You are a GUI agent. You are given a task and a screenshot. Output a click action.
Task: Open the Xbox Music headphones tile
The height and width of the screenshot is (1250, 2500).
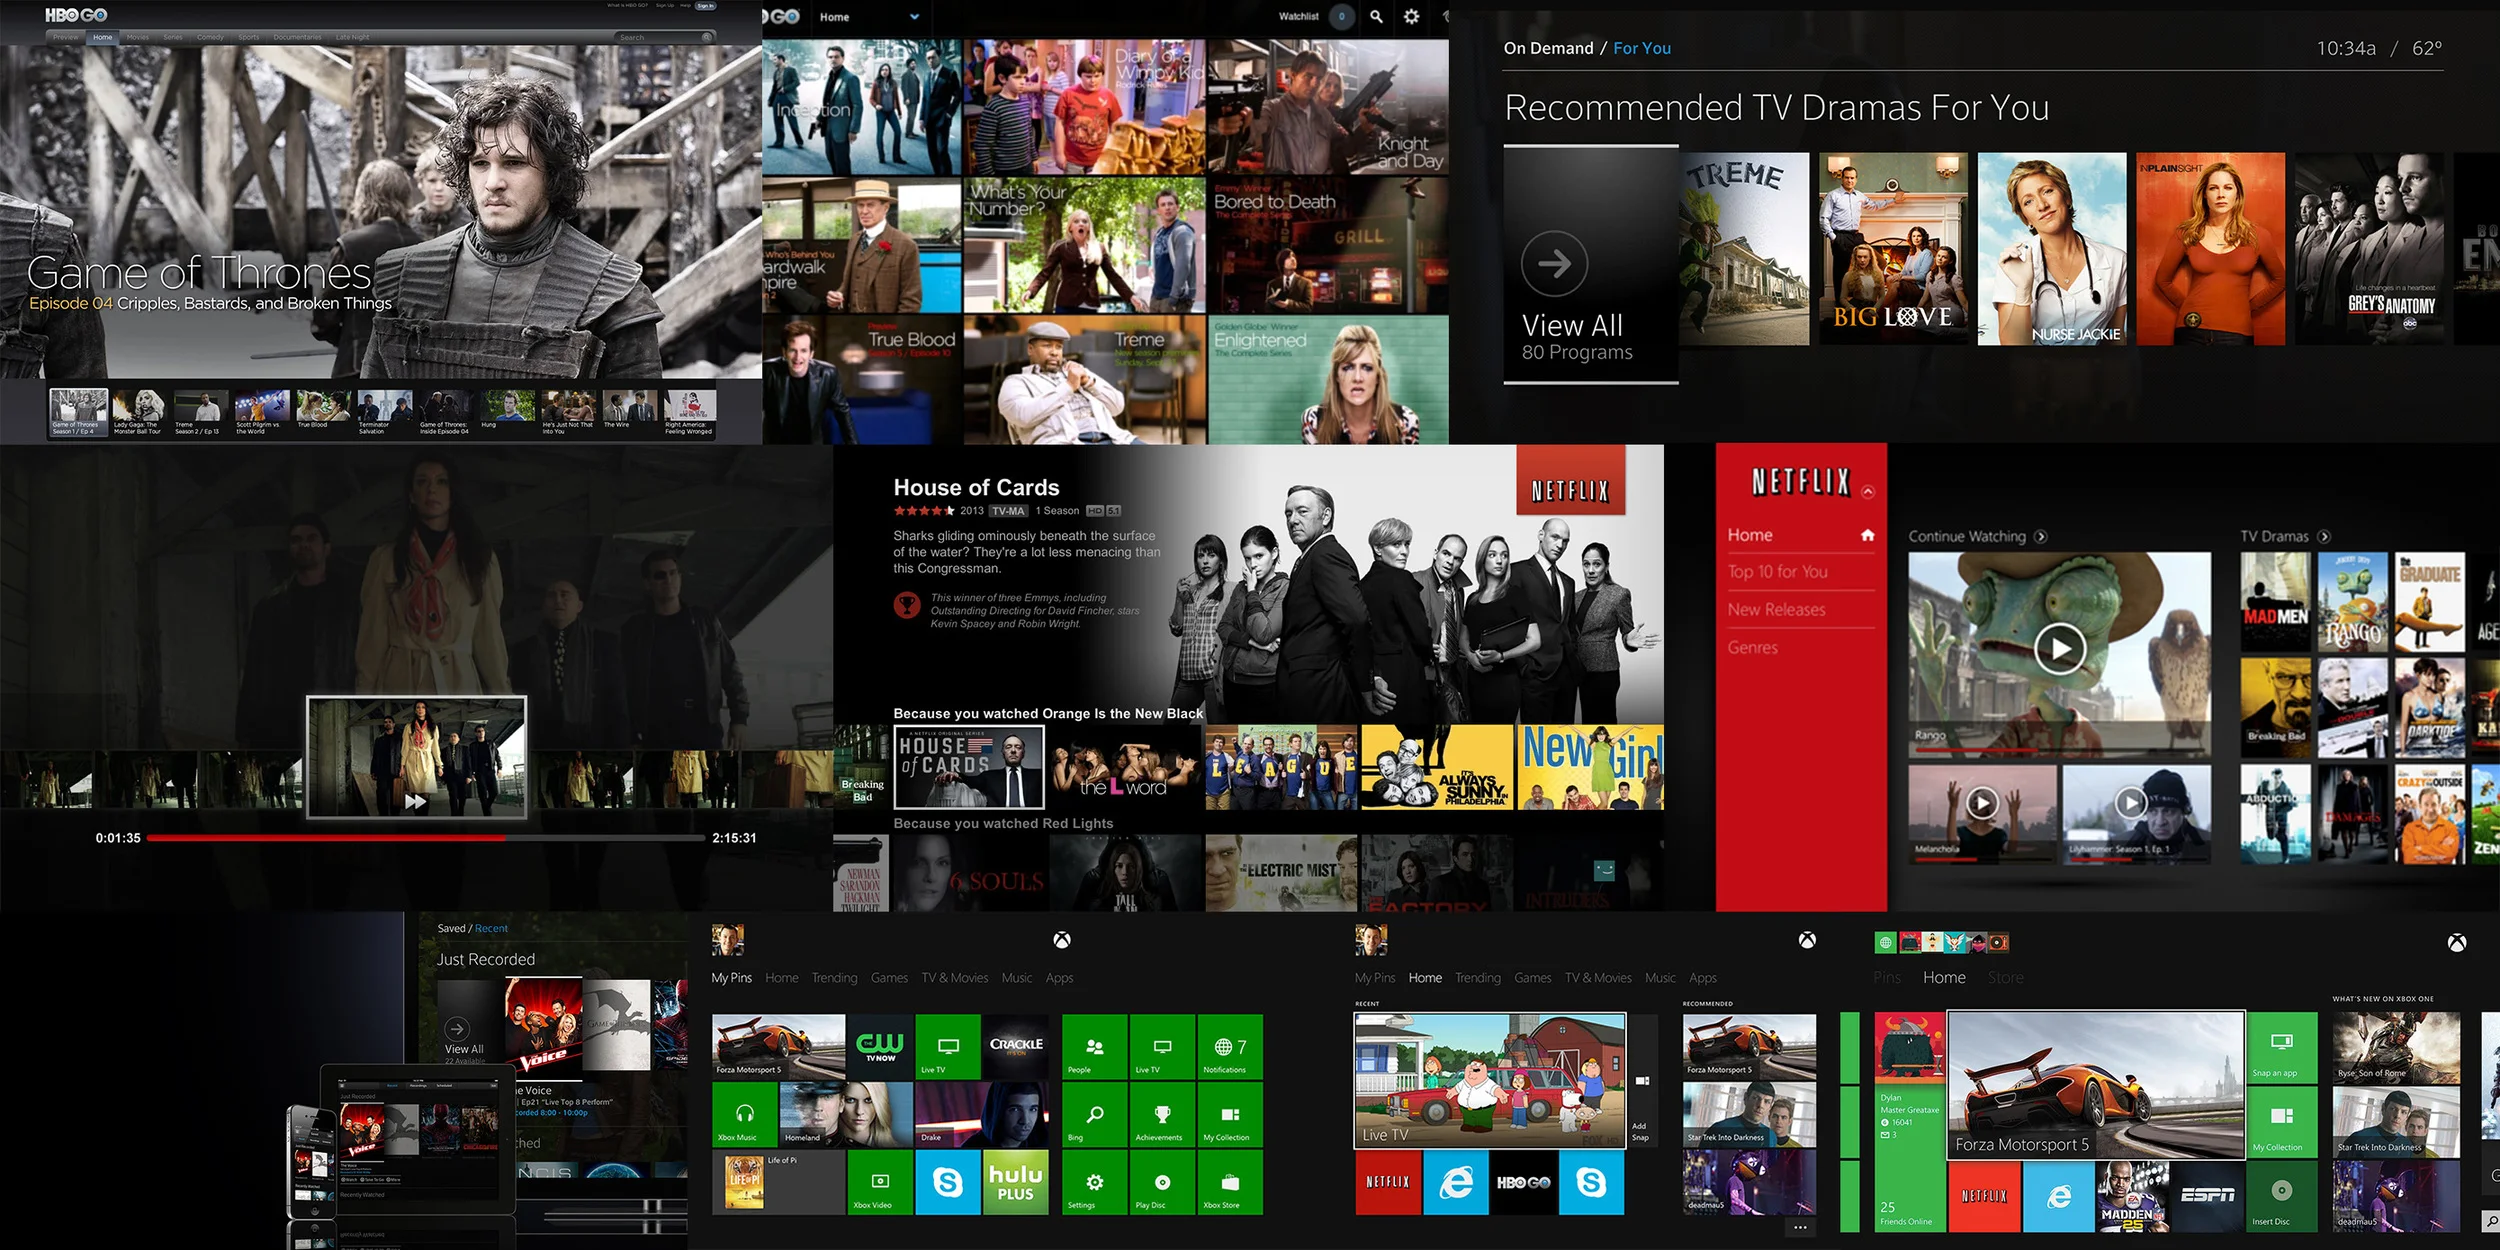coord(745,1115)
